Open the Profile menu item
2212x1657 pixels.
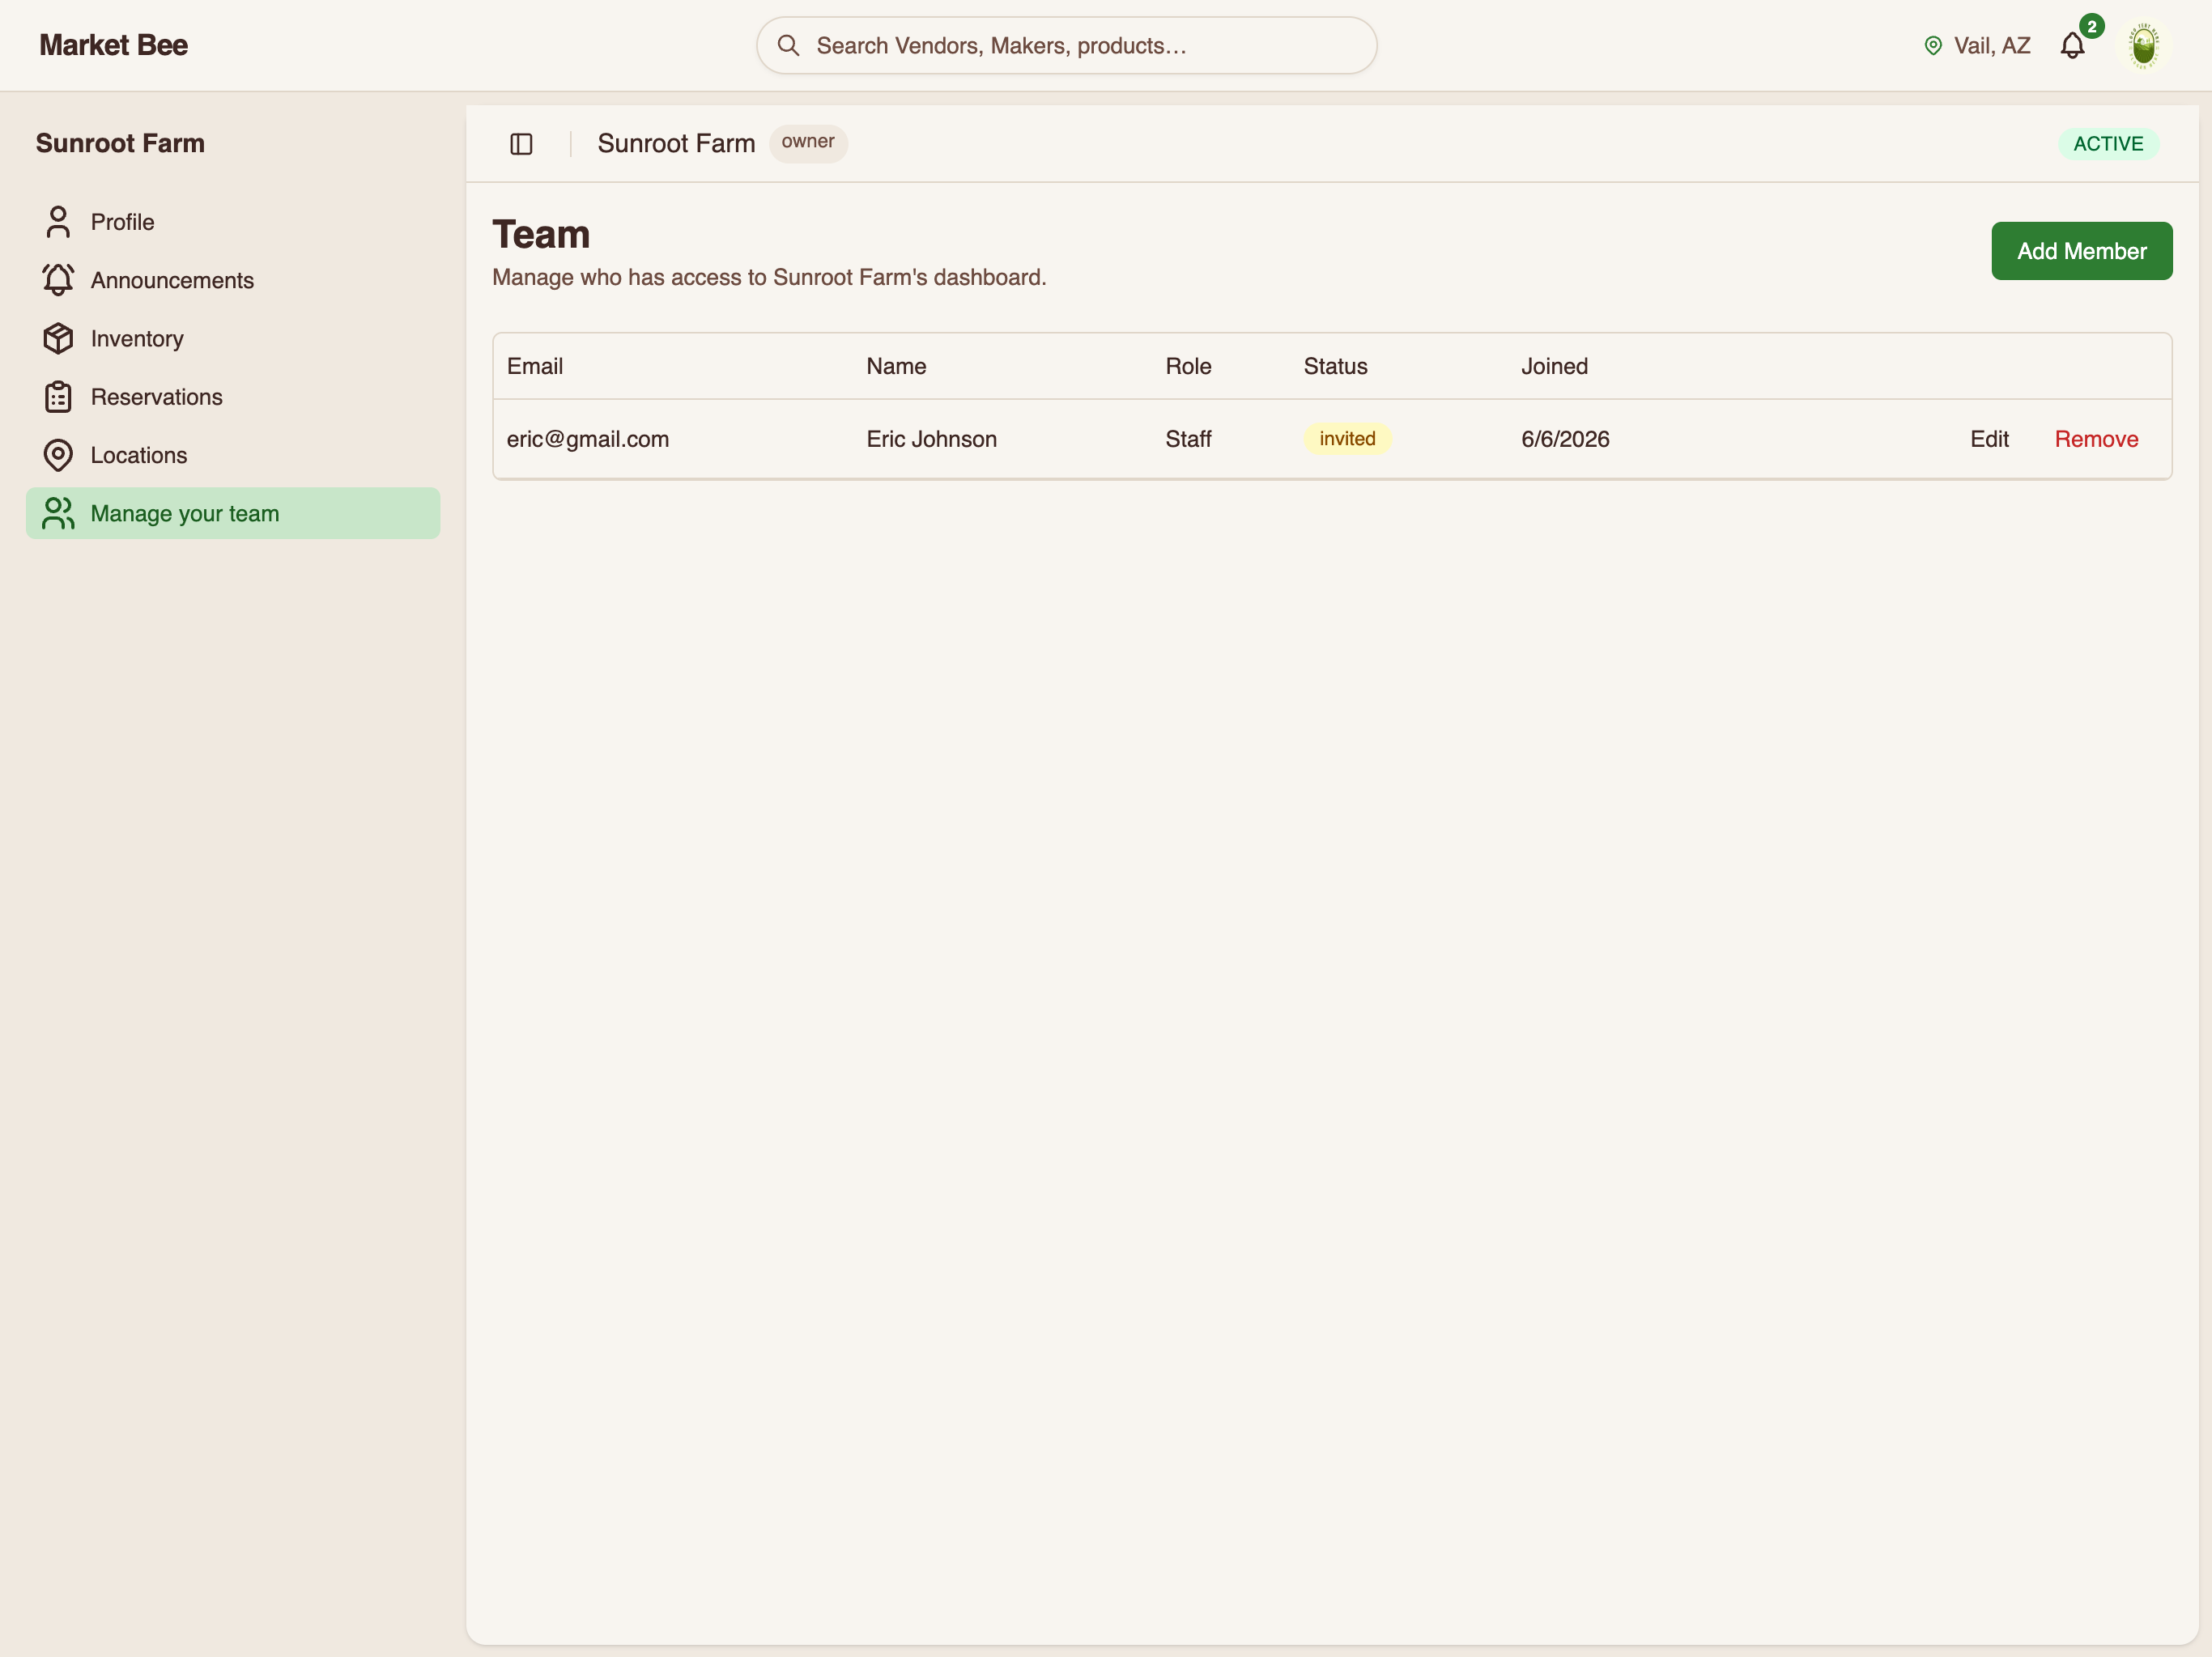coord(233,222)
